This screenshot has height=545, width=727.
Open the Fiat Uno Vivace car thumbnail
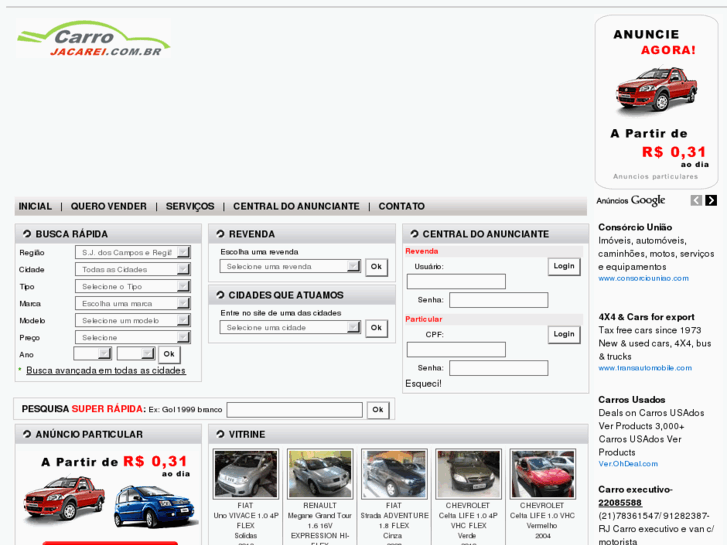246,474
